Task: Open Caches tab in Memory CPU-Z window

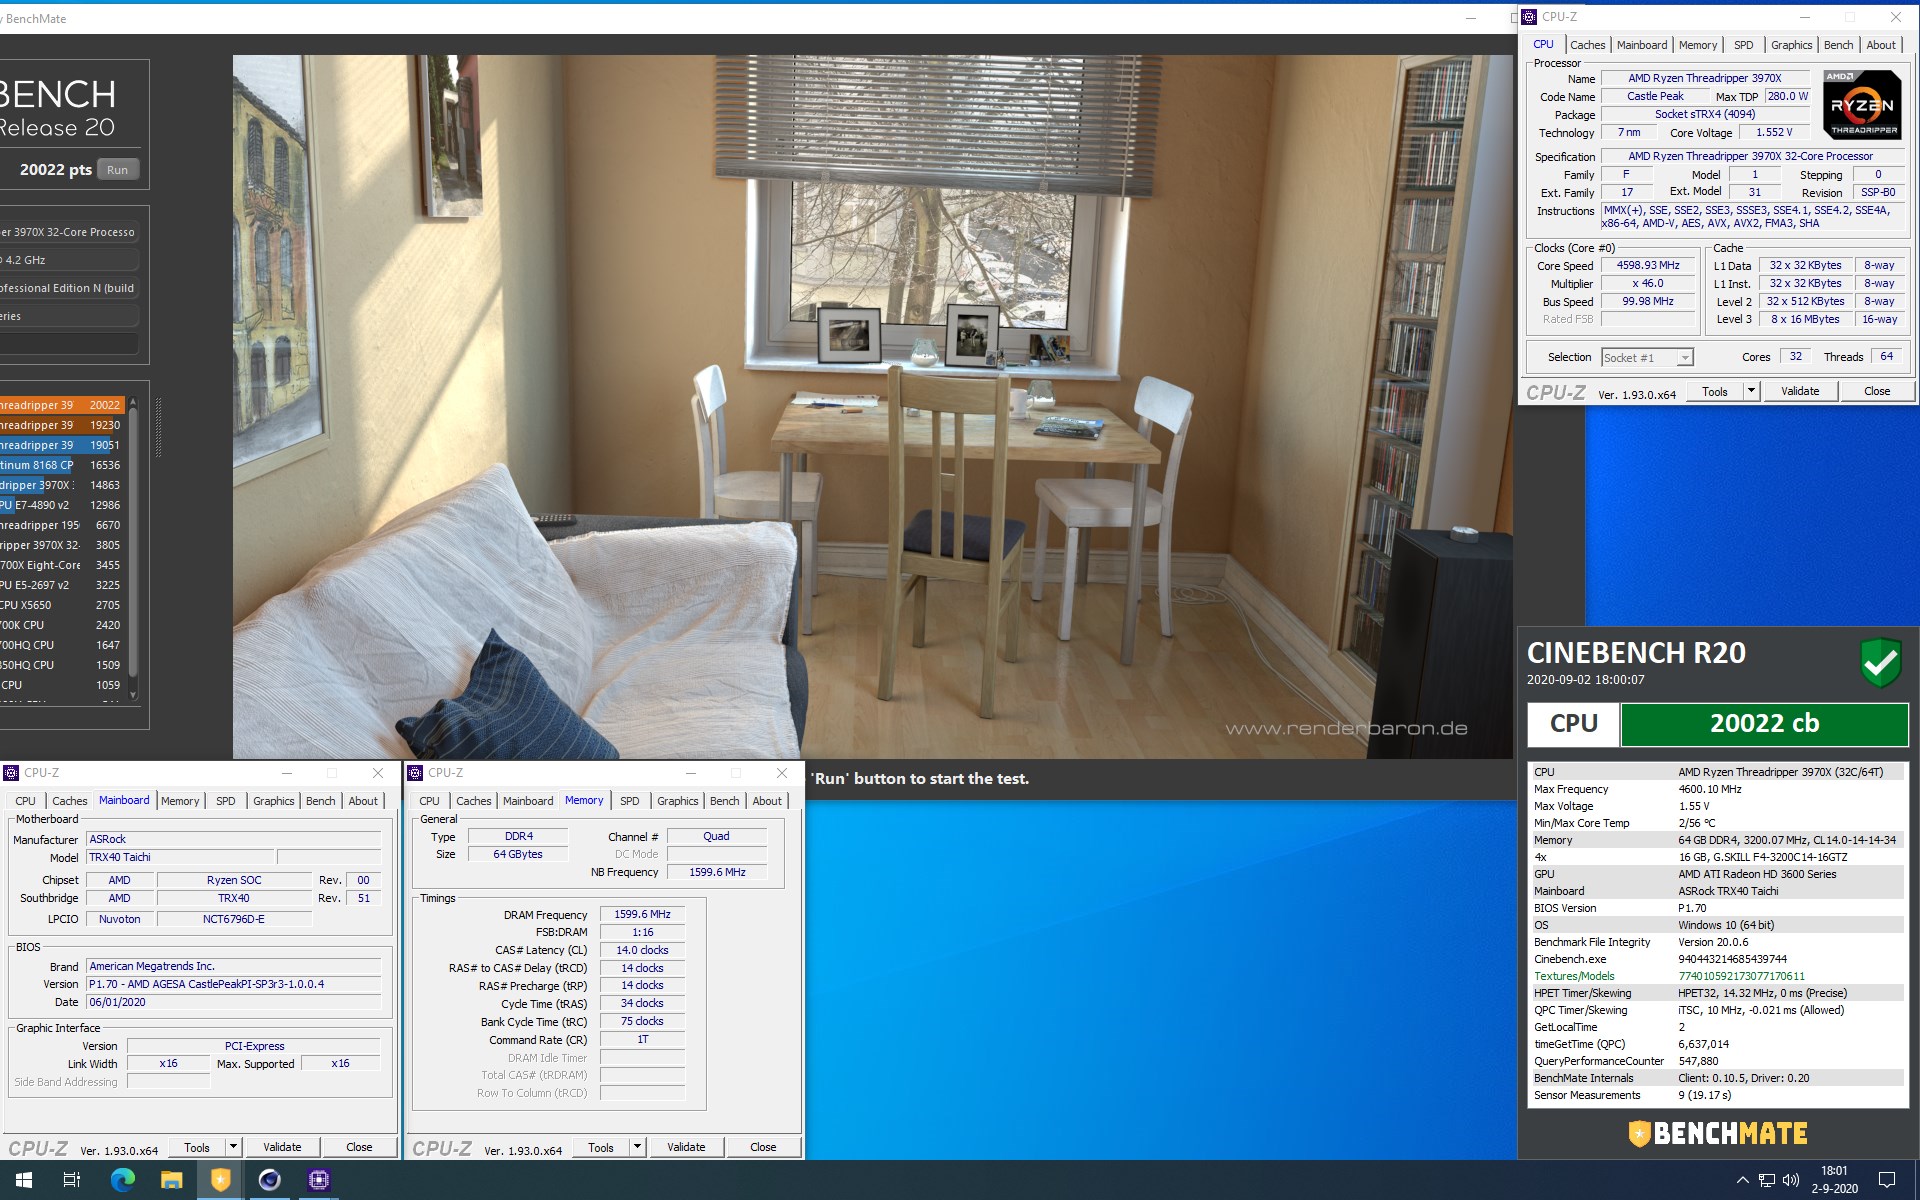Action: click(473, 801)
